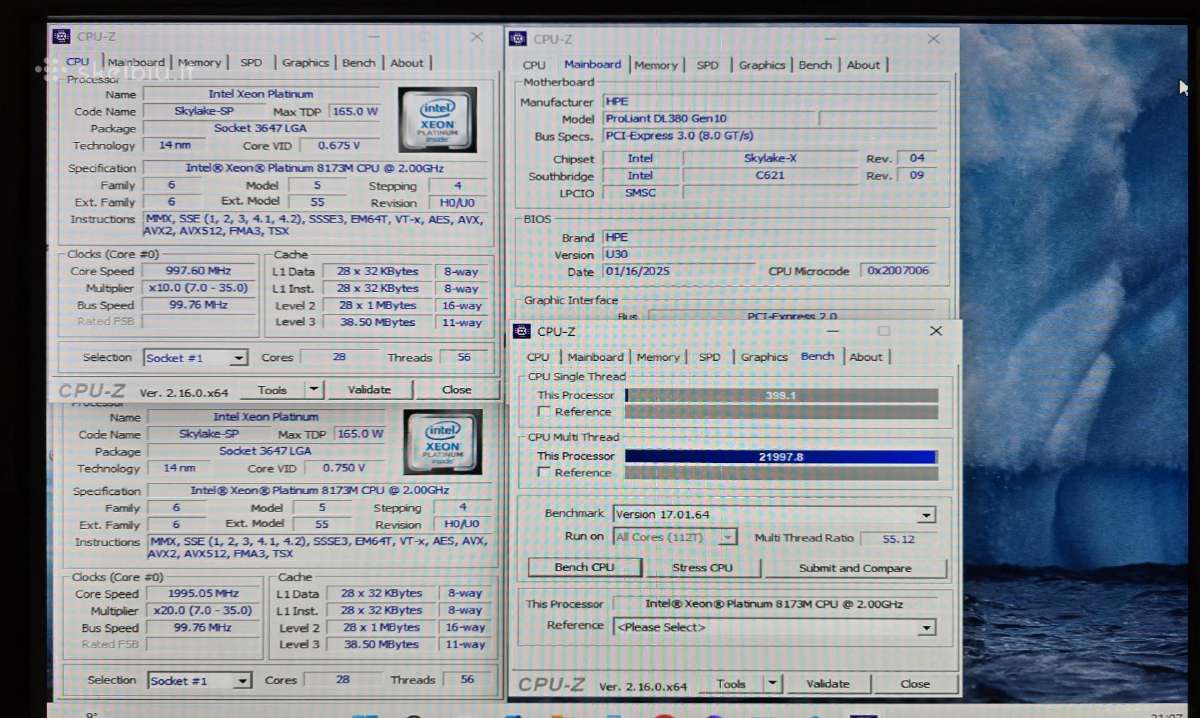Click CPU-Z title icon of topmost CPU window

tap(61, 36)
